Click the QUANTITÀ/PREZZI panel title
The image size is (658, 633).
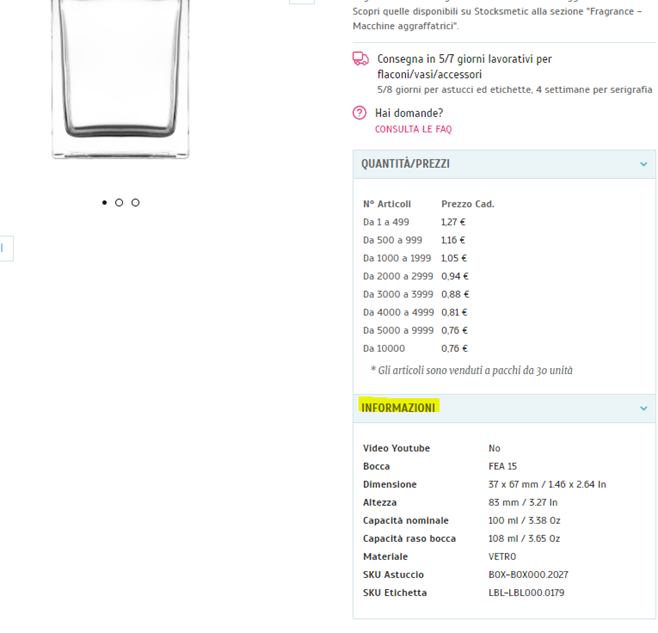tap(405, 164)
